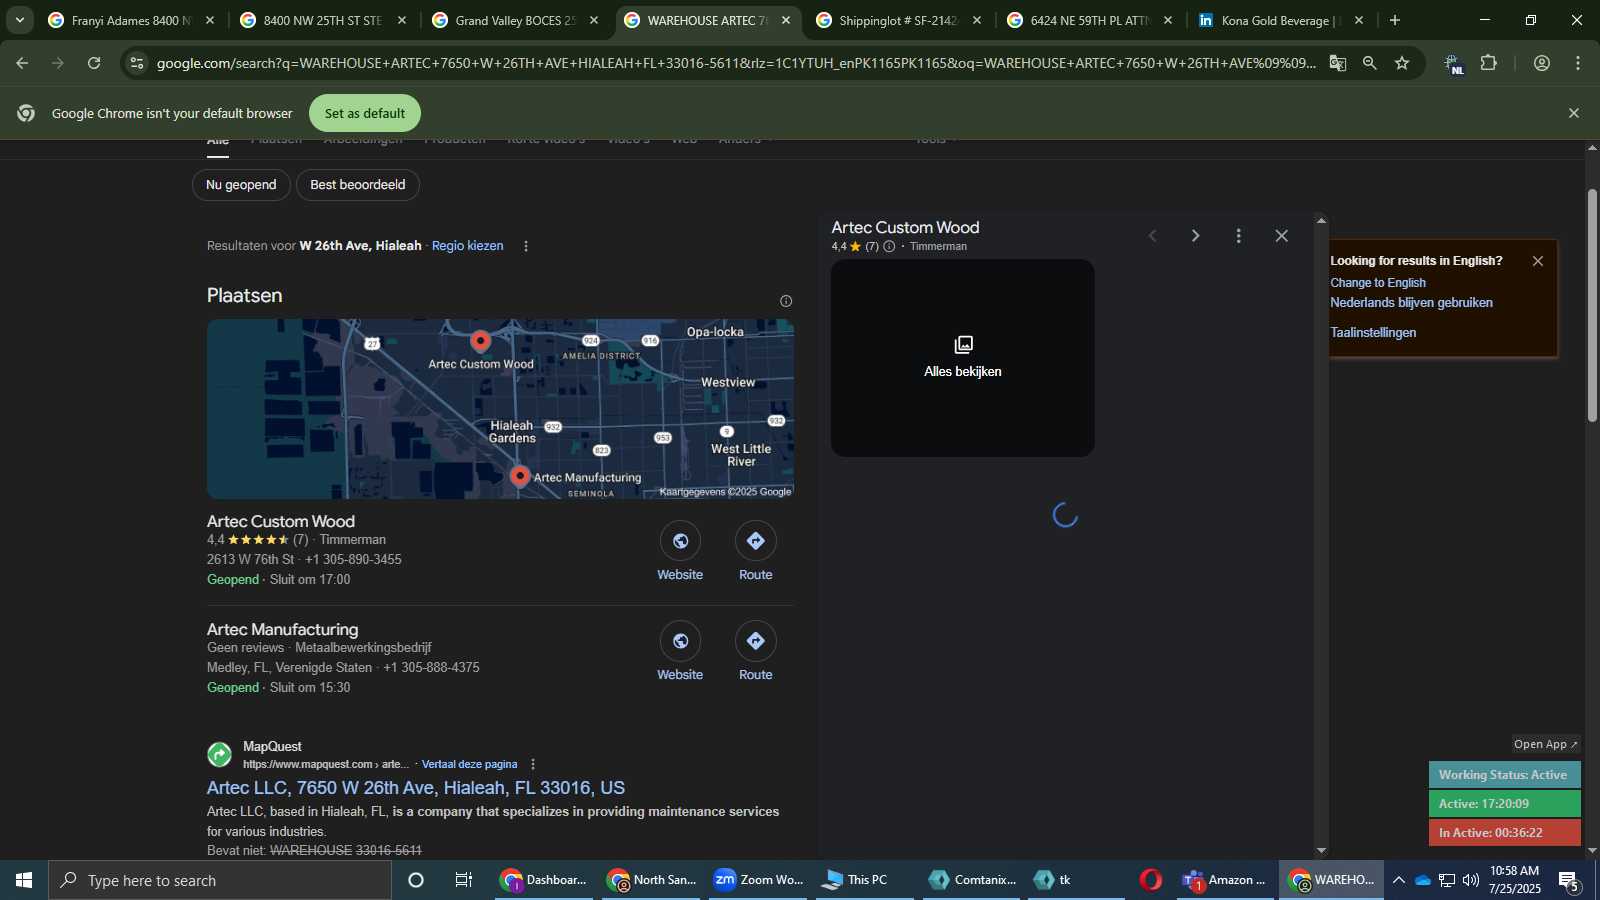The image size is (1600, 900).
Task: Show hidden system tray icons
Action: (1399, 880)
